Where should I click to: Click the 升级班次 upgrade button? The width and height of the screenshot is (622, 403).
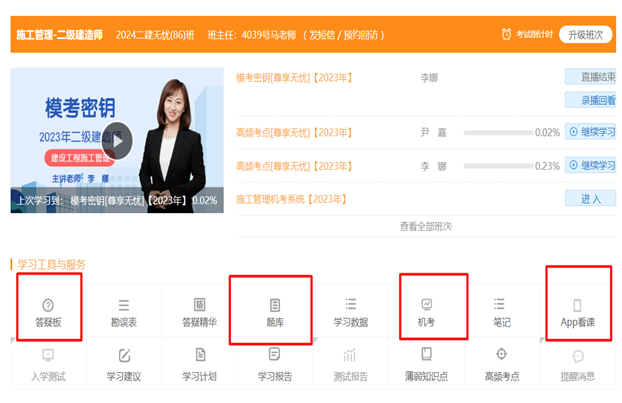coord(586,35)
